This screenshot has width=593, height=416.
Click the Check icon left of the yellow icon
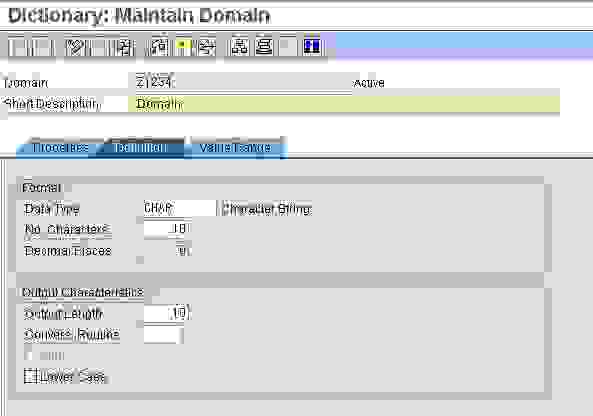(x=158, y=47)
